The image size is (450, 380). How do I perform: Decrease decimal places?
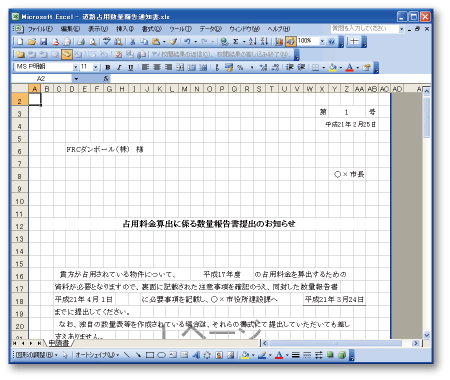pyautogui.click(x=275, y=68)
